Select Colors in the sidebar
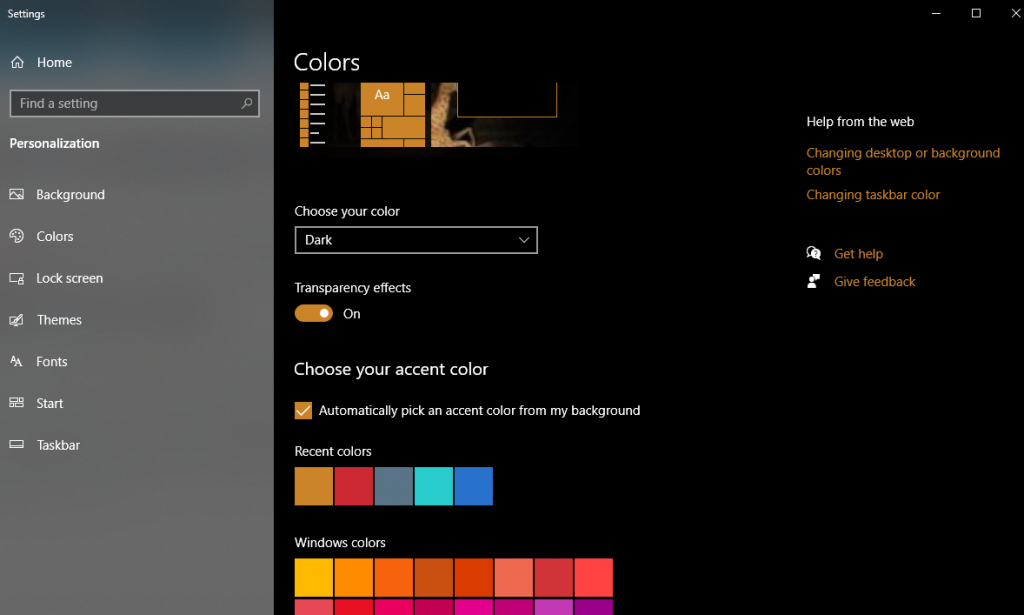This screenshot has height=615, width=1024. pos(55,236)
